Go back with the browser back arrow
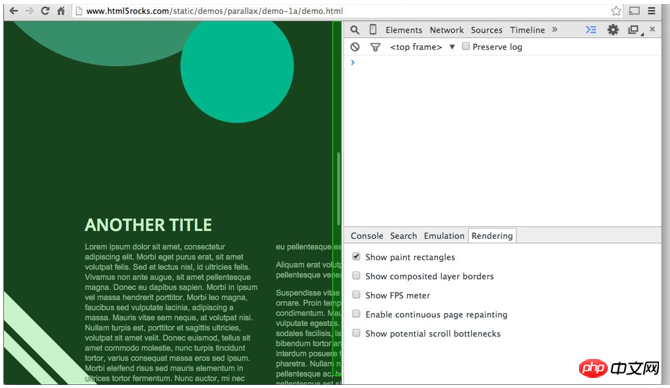Viewport: 670px width, 388px height. pyautogui.click(x=14, y=11)
